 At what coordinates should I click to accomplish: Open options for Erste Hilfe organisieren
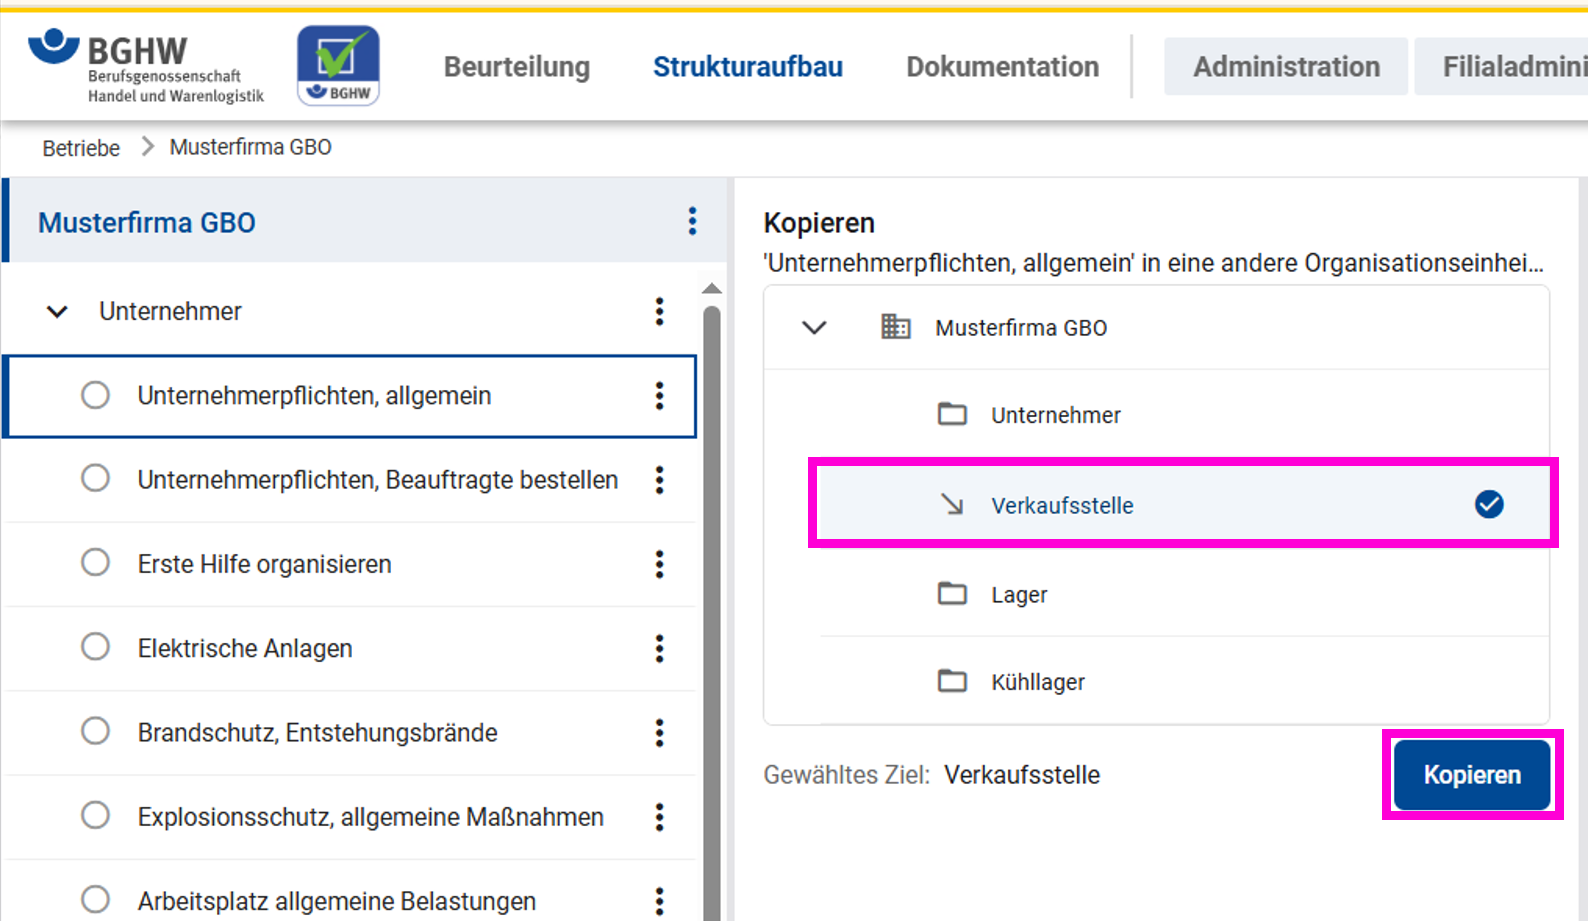coord(659,564)
